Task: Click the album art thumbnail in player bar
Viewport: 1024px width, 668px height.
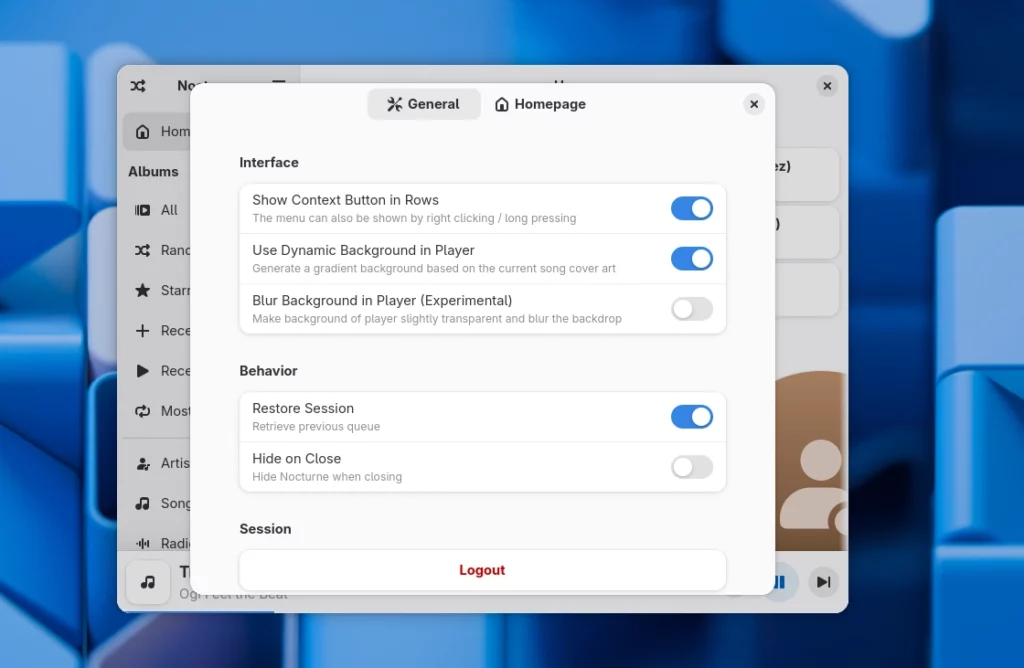Action: coord(148,582)
